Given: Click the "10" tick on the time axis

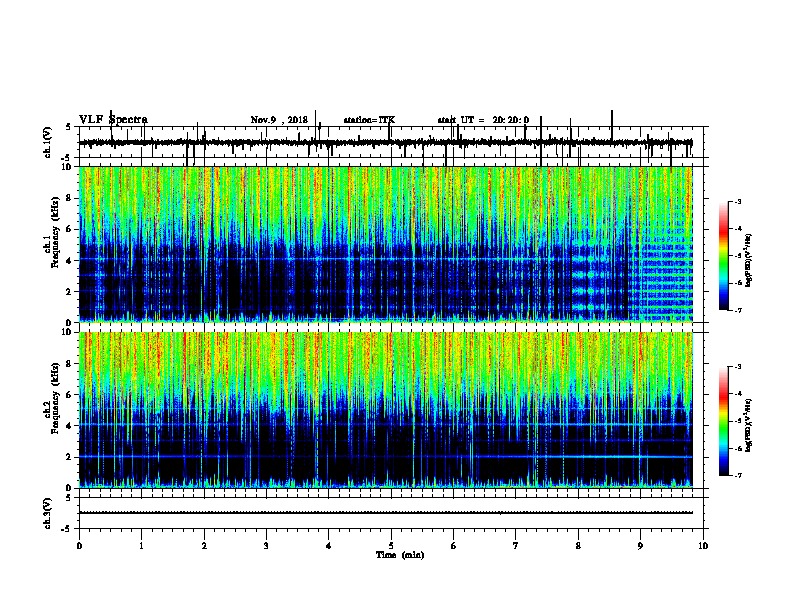Looking at the screenshot, I should 703,546.
